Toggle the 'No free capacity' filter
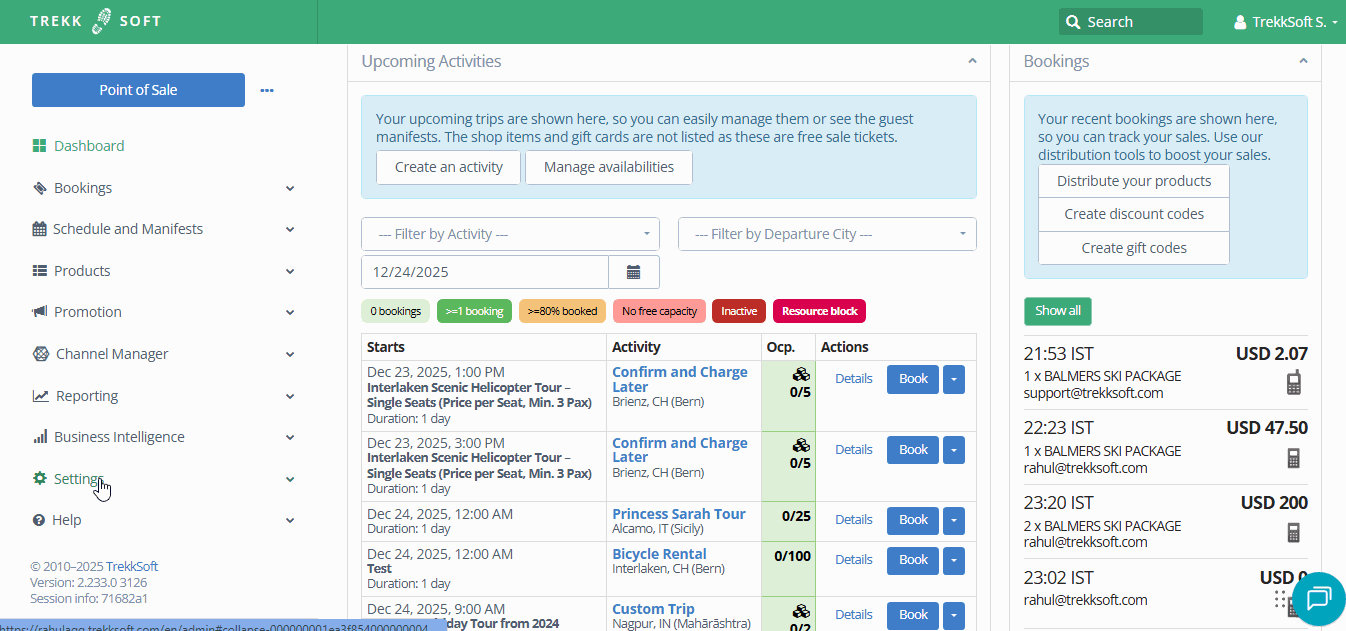The width and height of the screenshot is (1346, 631). click(659, 311)
